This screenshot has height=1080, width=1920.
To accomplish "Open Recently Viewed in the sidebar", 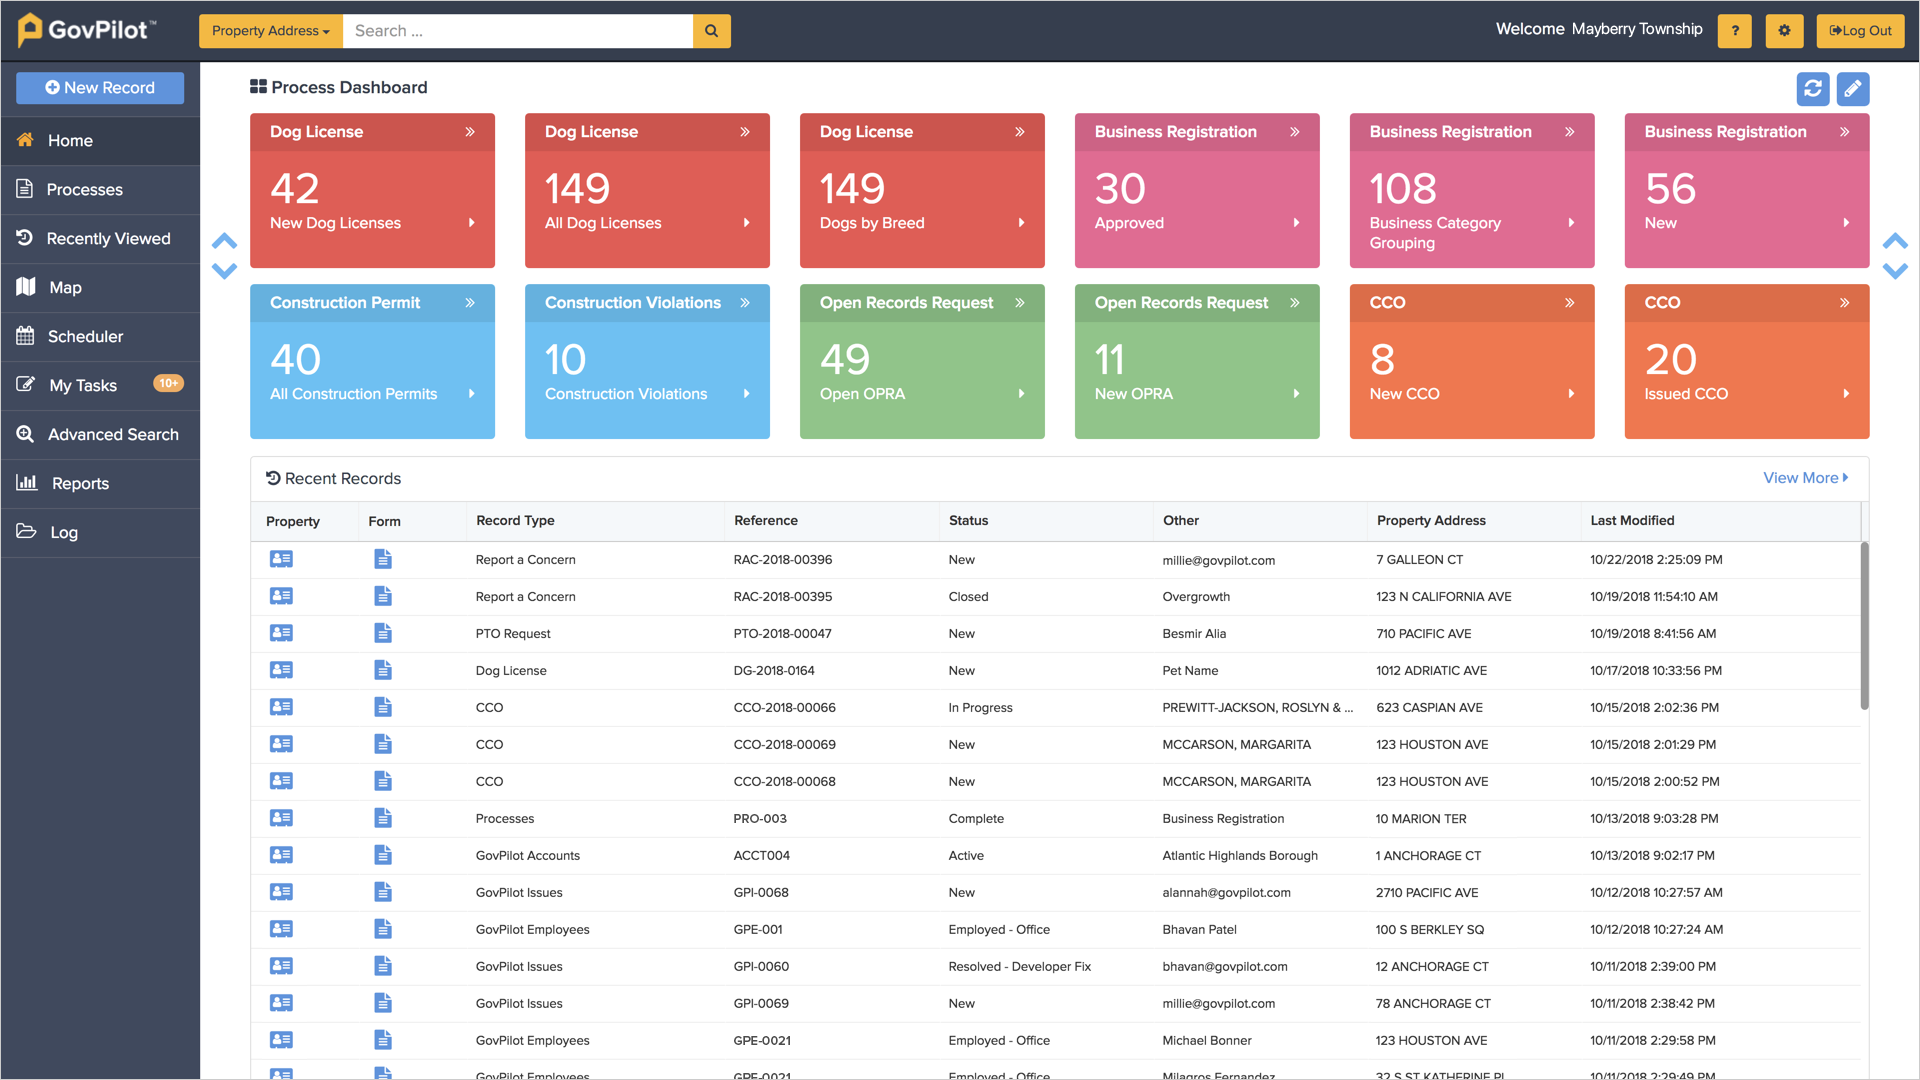I will [100, 239].
